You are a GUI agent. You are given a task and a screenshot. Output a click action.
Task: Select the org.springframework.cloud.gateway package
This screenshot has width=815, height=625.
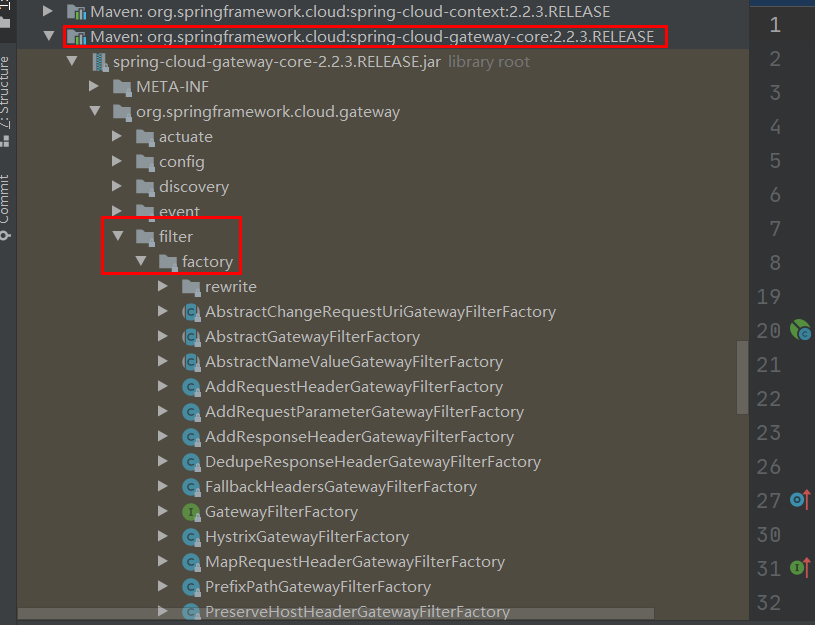268,112
